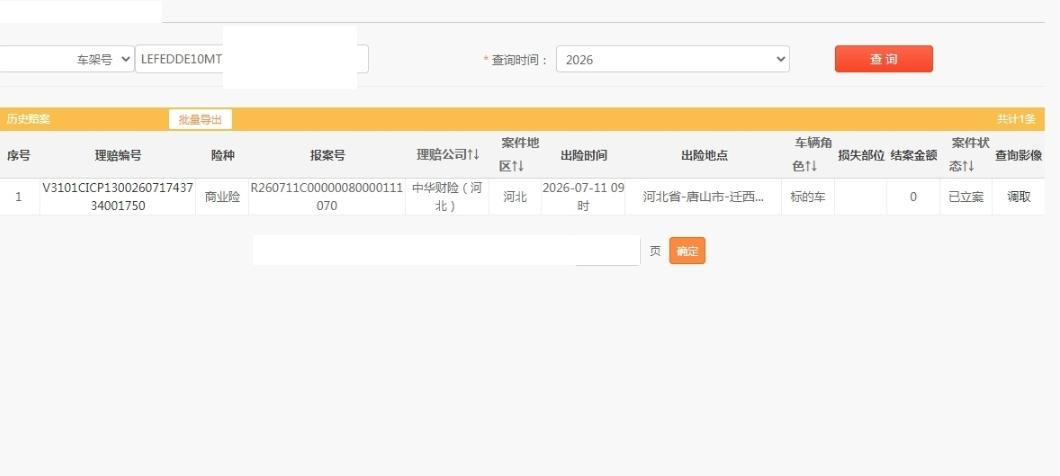Screen dimensions: 1060x476
Task: Click the 批量导出 button
Action: coord(200,120)
